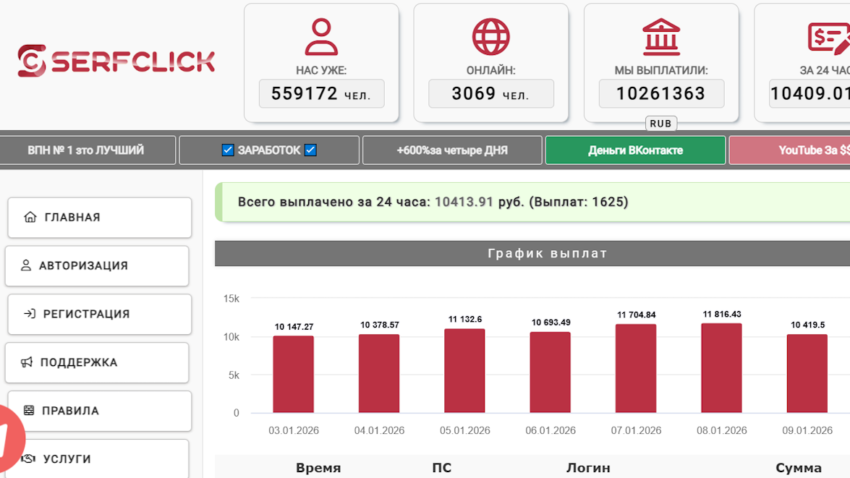
Task: Click the 03.01.2026 bar in the chart
Action: coord(293,374)
